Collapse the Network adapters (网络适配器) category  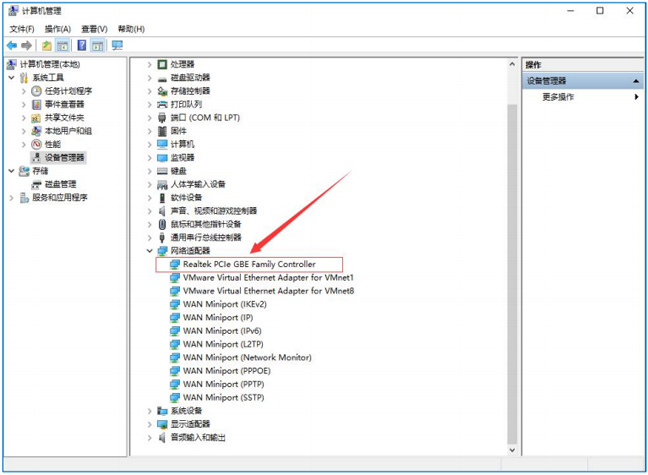(x=150, y=251)
